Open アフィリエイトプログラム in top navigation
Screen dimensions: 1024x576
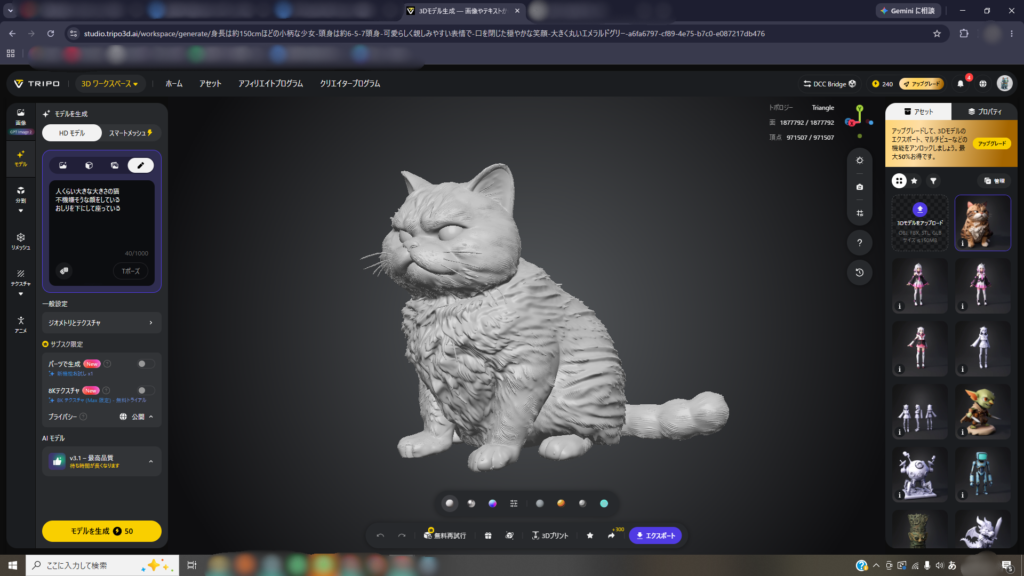270,84
